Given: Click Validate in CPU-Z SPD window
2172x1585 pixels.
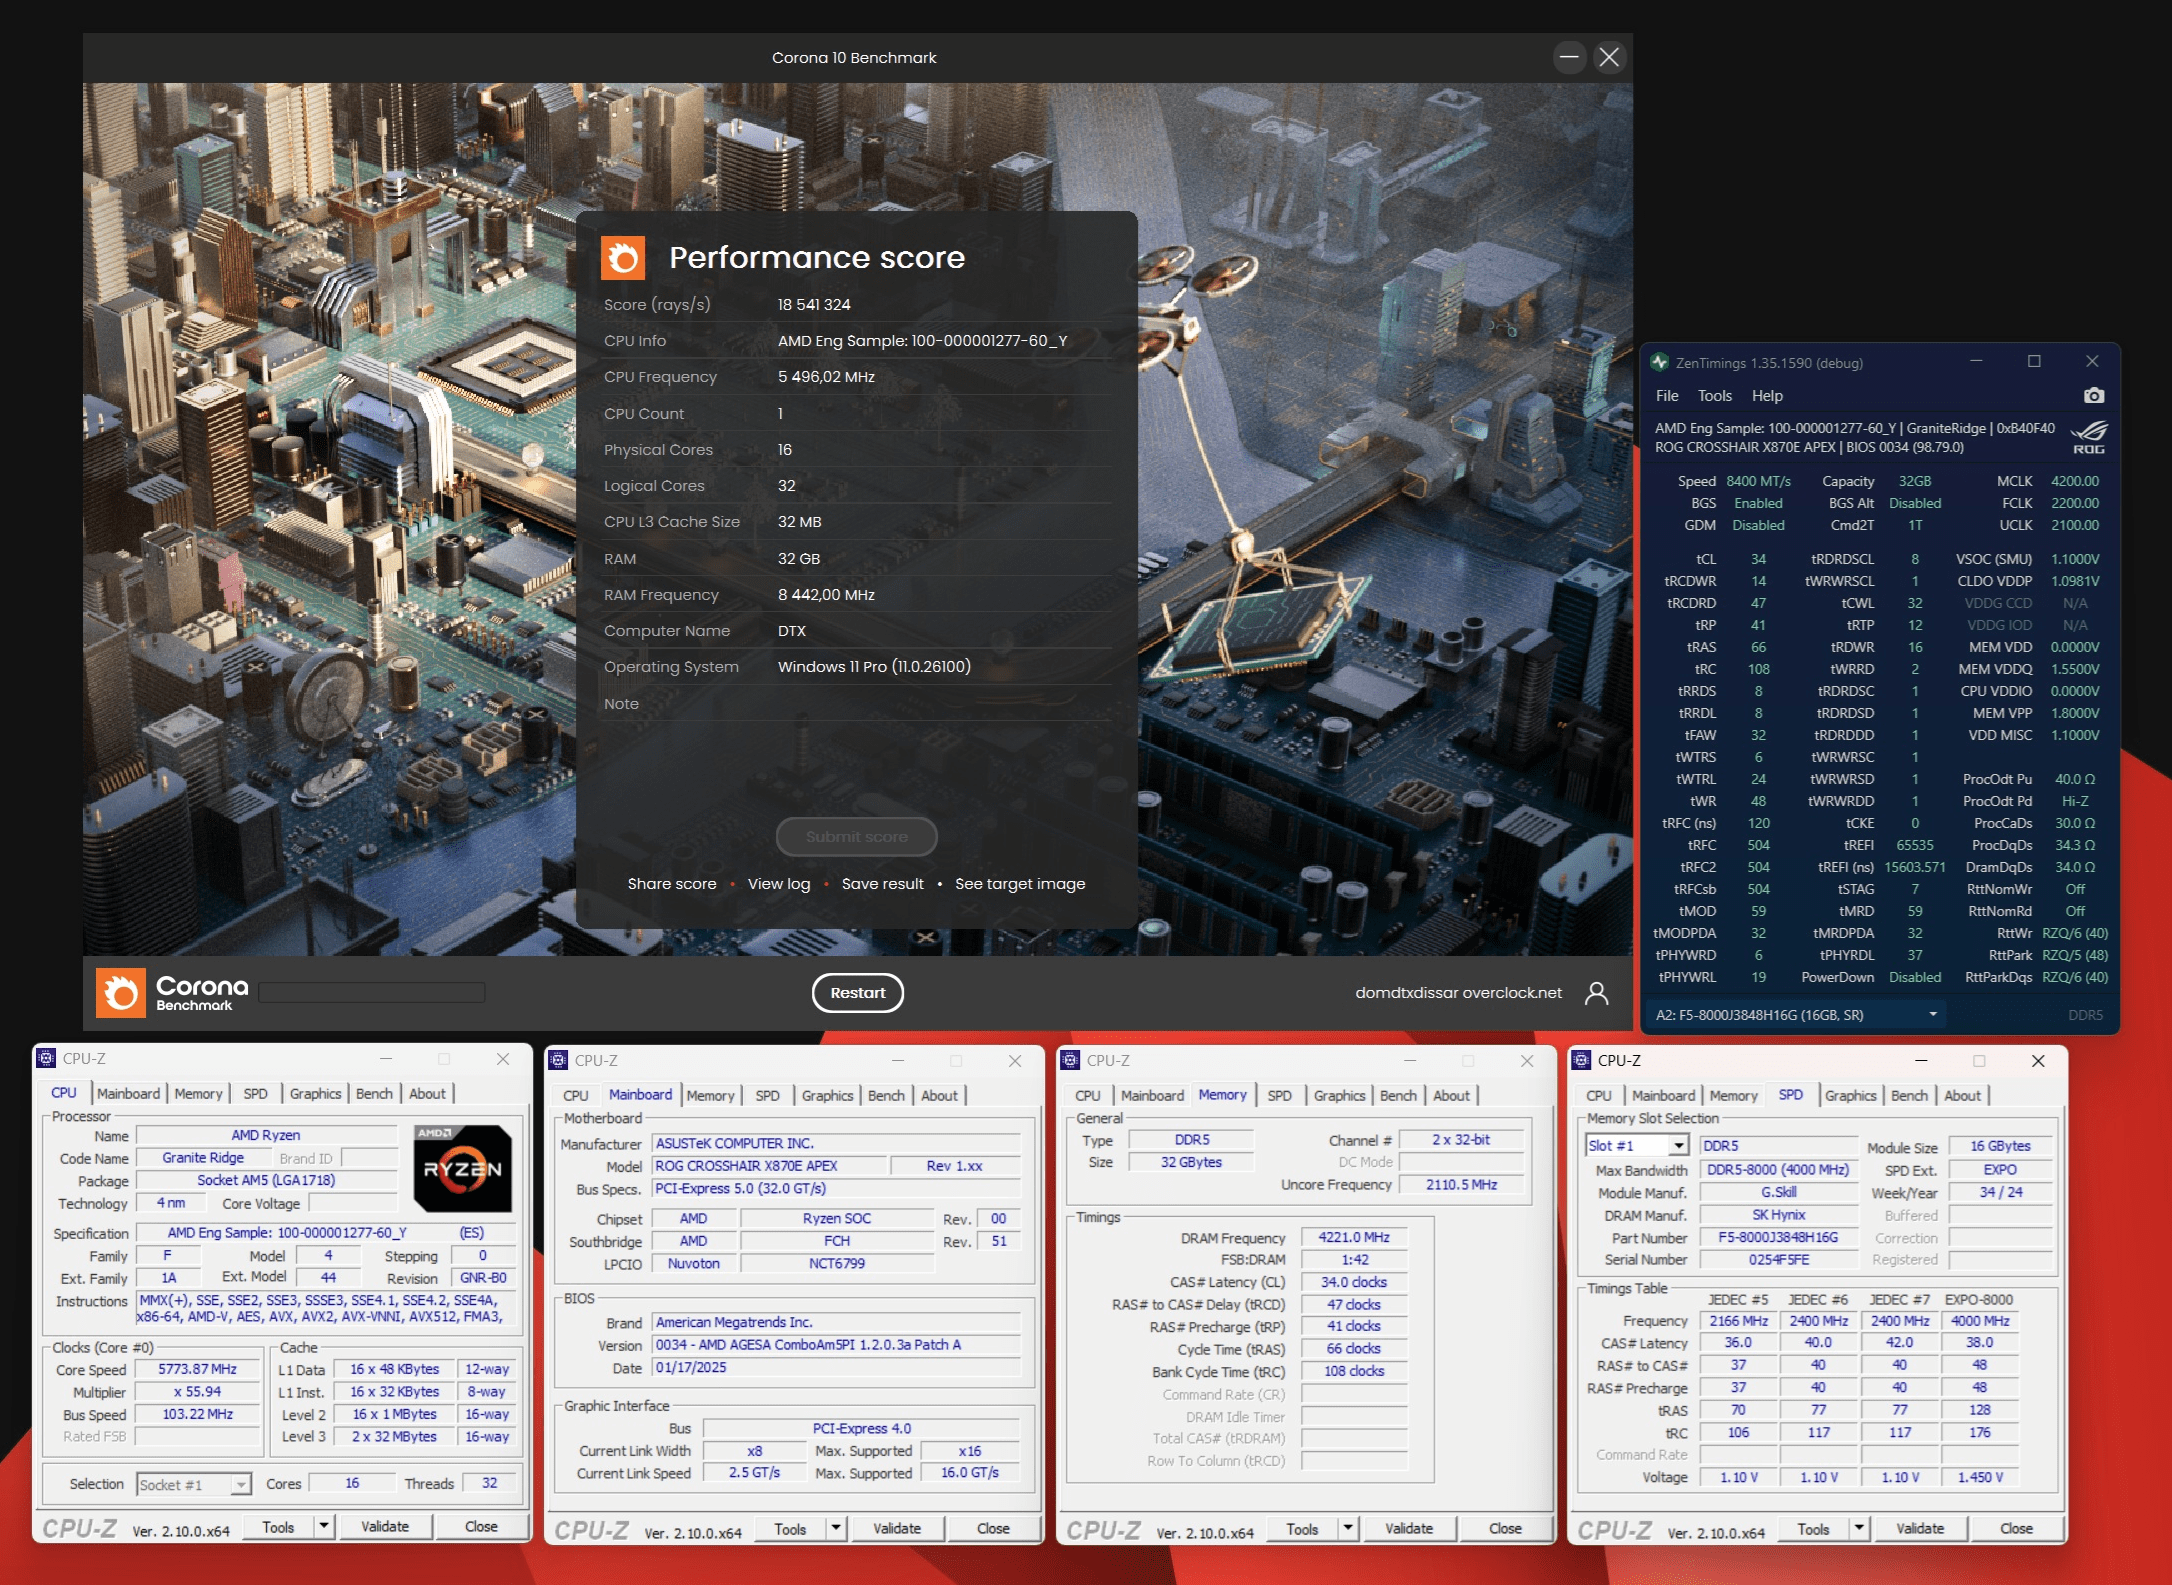Looking at the screenshot, I should click(x=1920, y=1528).
